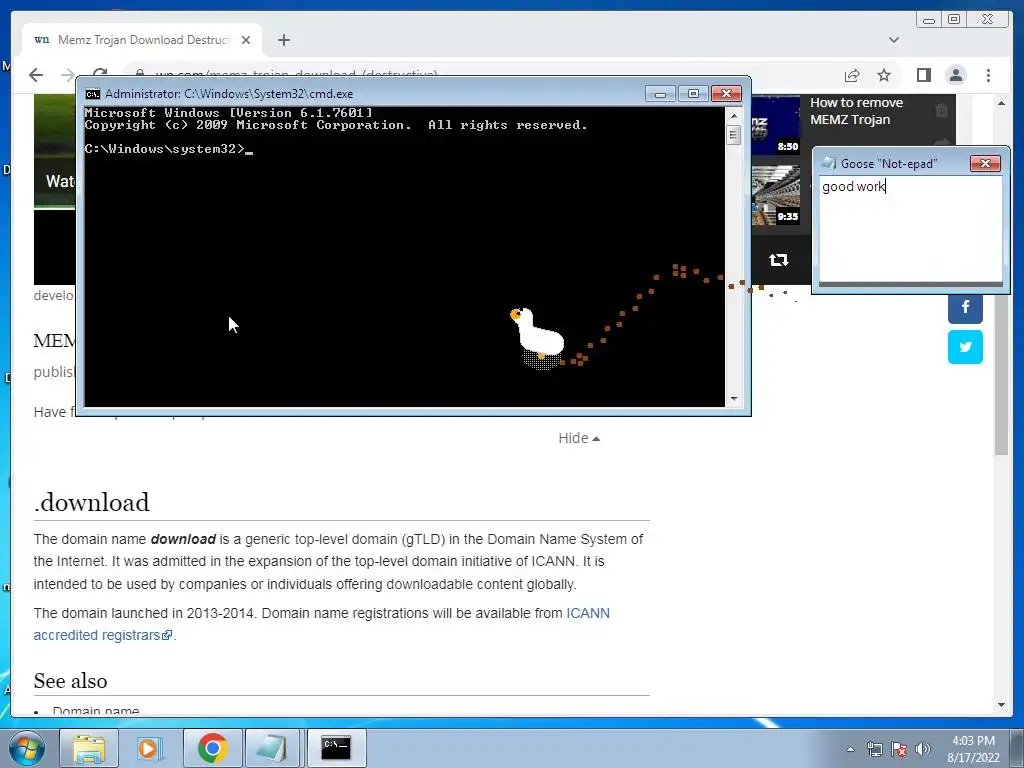Viewport: 1024px width, 768px height.
Task: Click the volume speaker tray icon
Action: 923,750
